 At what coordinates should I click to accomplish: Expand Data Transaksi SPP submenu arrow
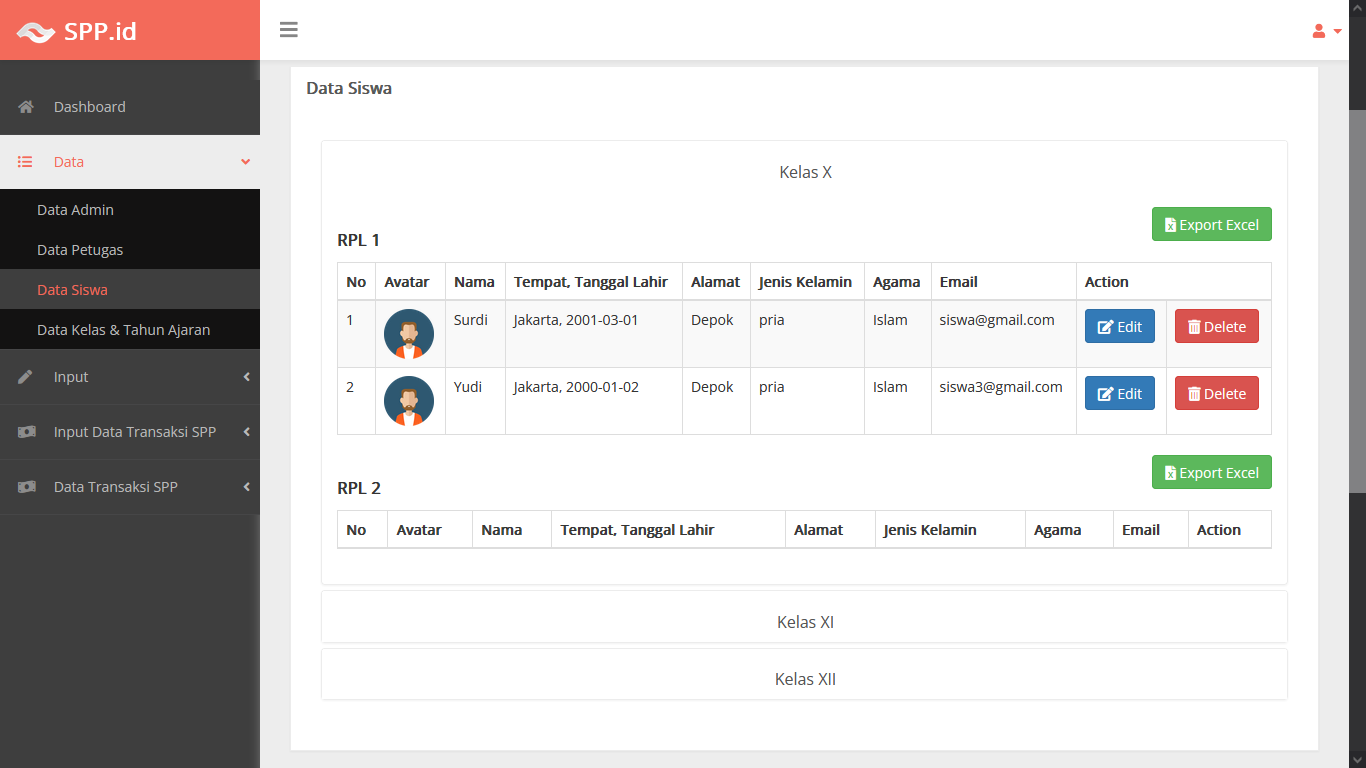pyautogui.click(x=246, y=487)
